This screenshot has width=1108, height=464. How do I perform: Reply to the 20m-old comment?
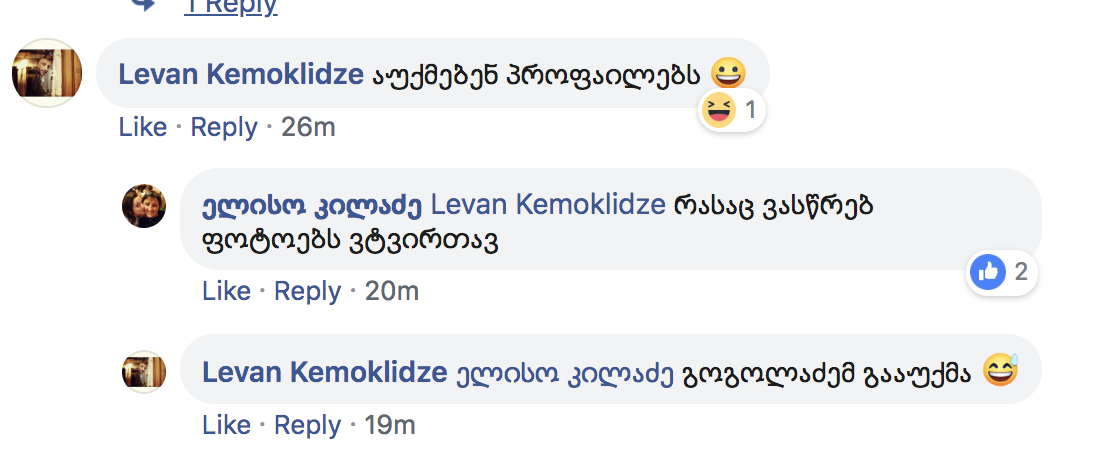(x=308, y=291)
